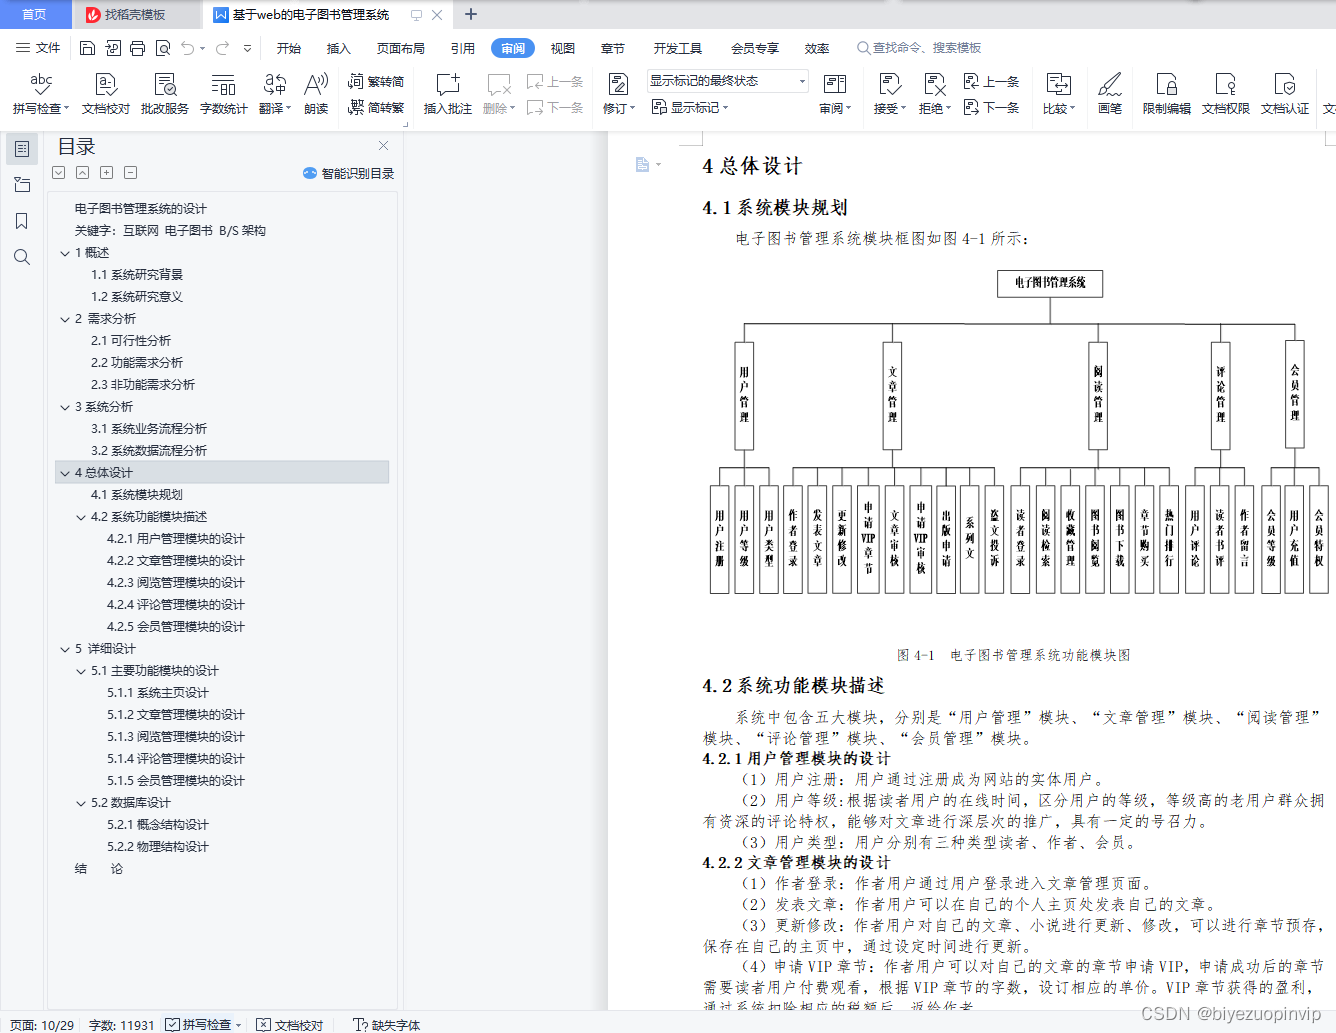Collapse the 2 需求分析 outline section

click(65, 319)
